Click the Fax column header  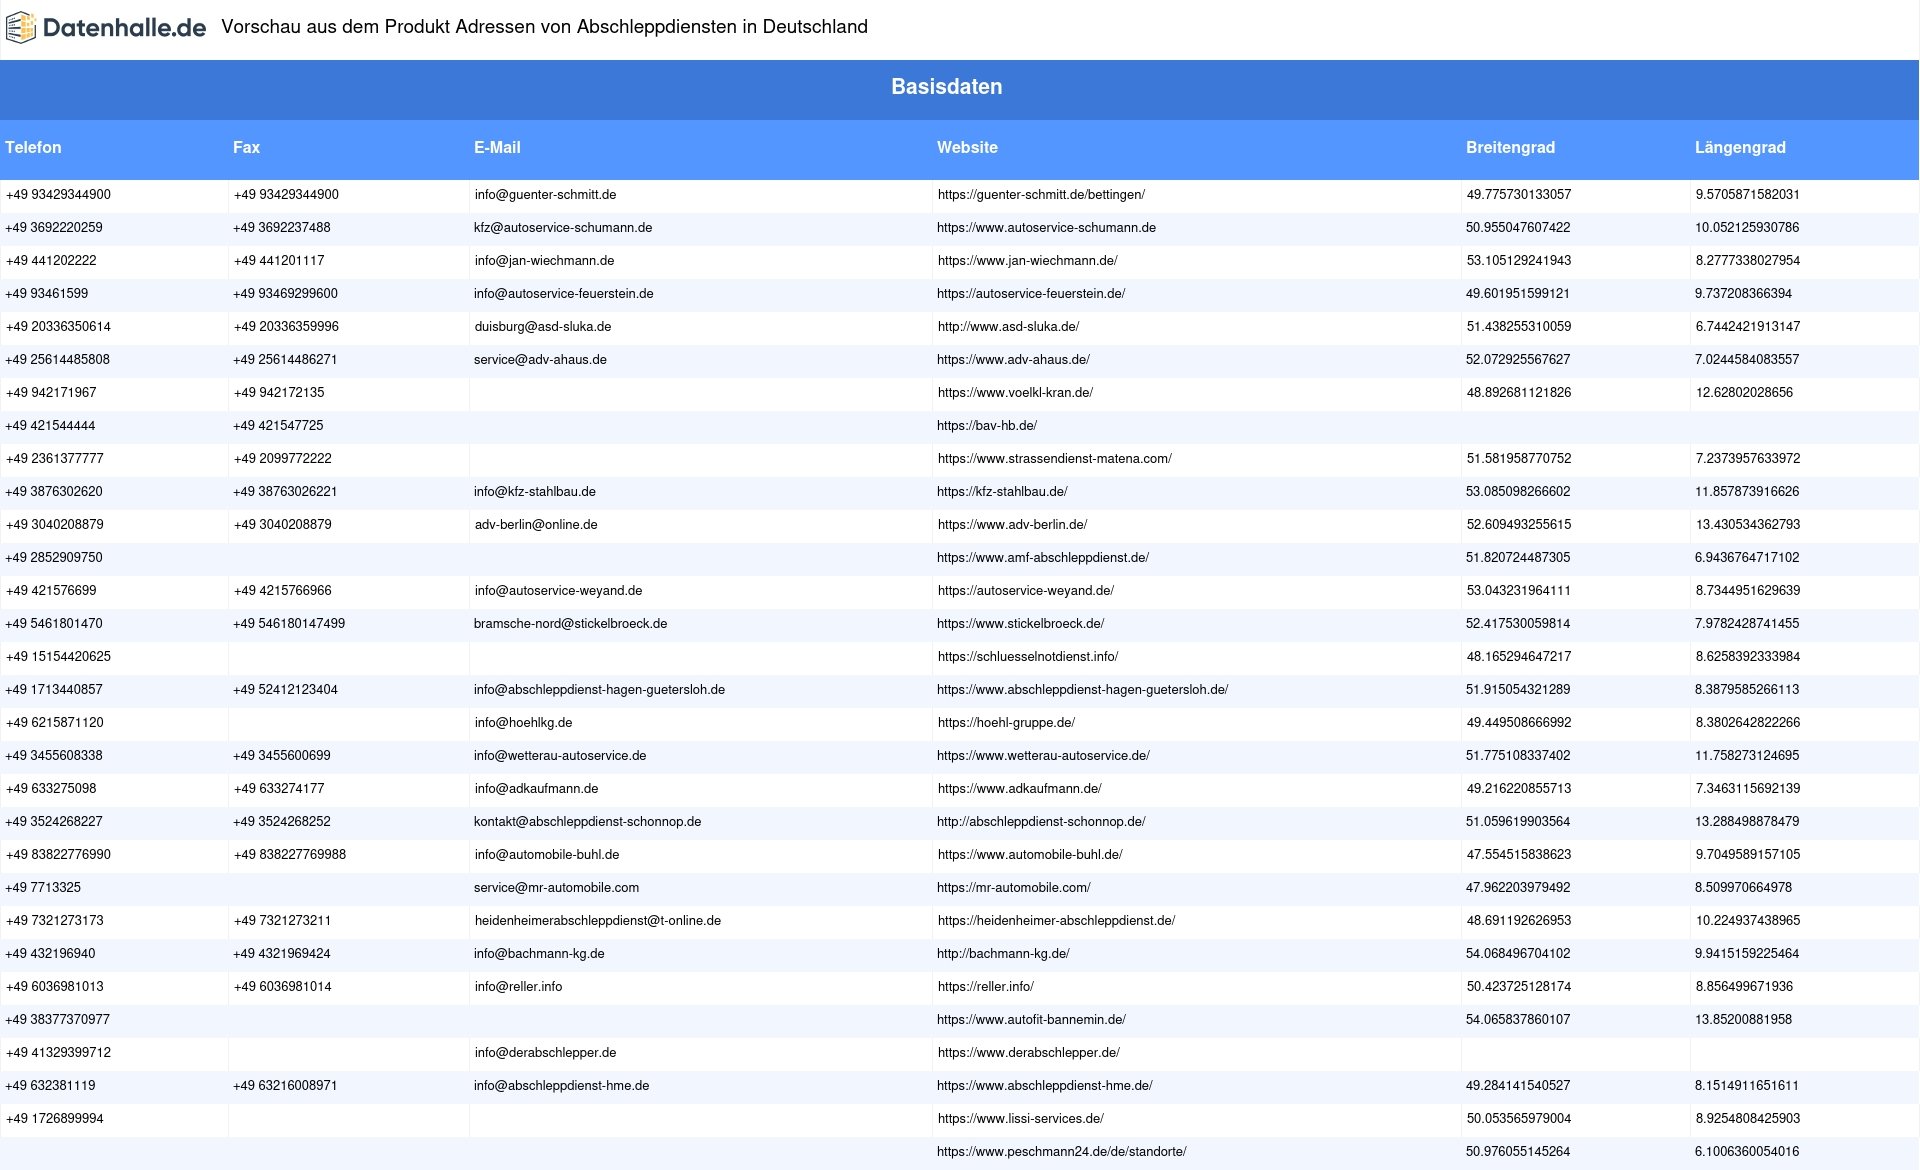[x=246, y=147]
